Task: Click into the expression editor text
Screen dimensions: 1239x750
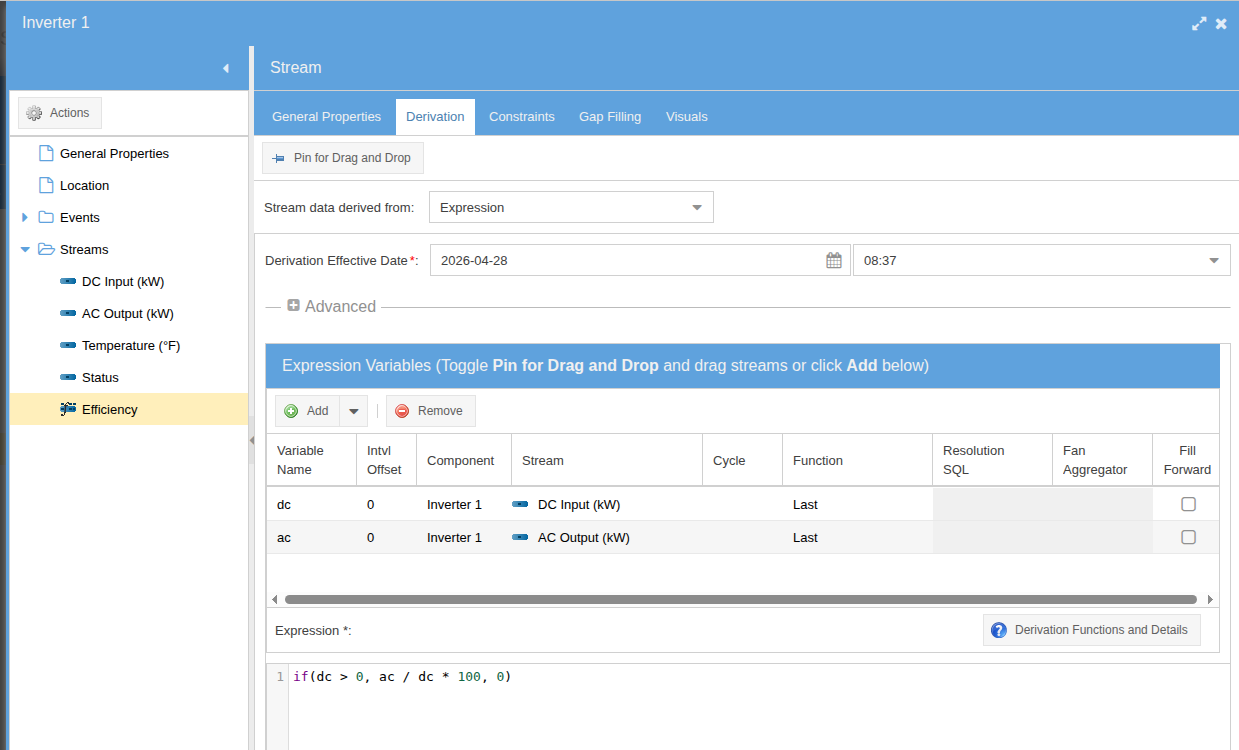Action: point(402,677)
